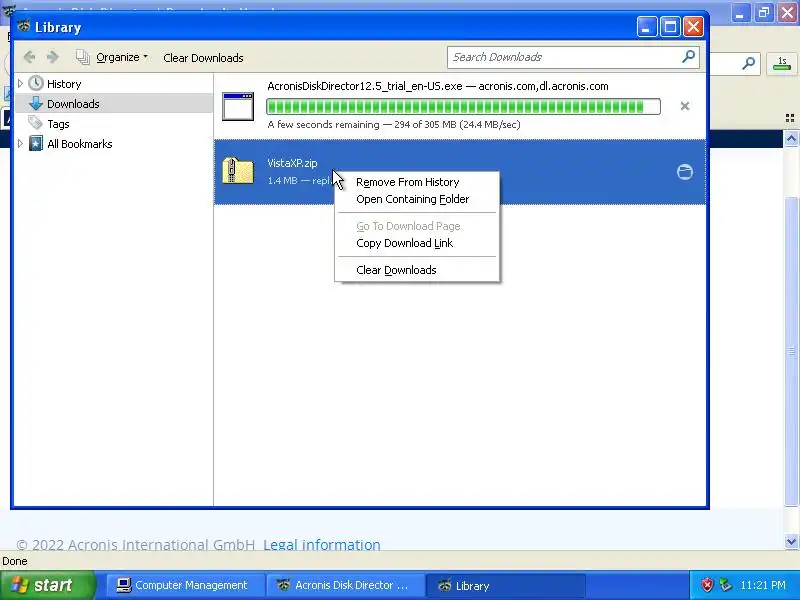The image size is (800, 600).
Task: Click the browser page scrollbar up arrow
Action: (791, 138)
